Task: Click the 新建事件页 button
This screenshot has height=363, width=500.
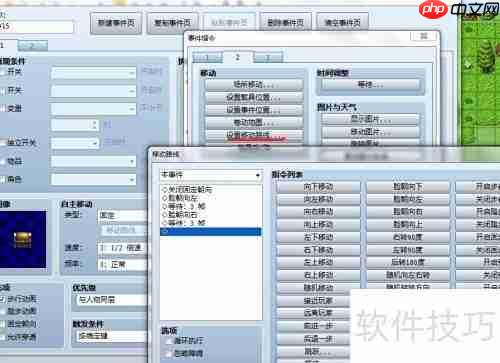Action: [x=116, y=23]
